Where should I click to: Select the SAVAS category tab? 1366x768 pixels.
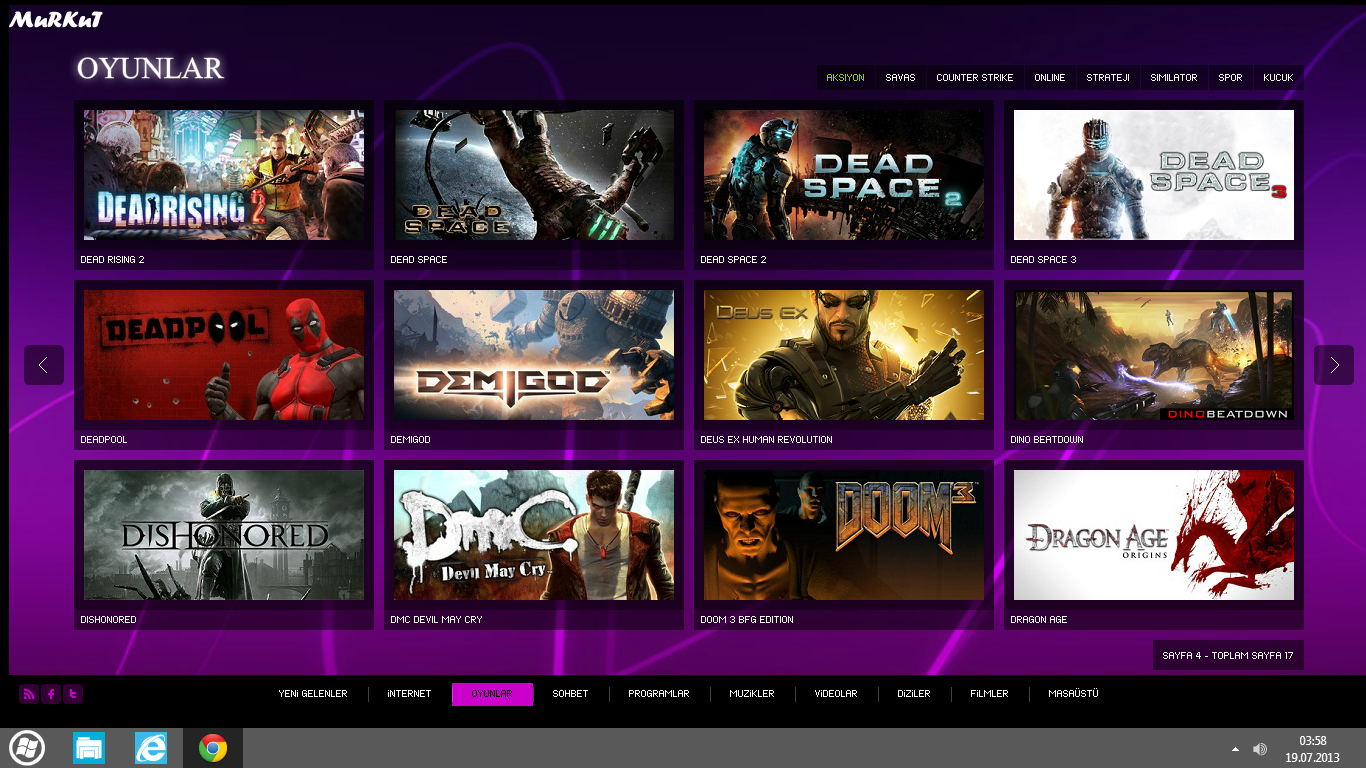click(x=900, y=78)
